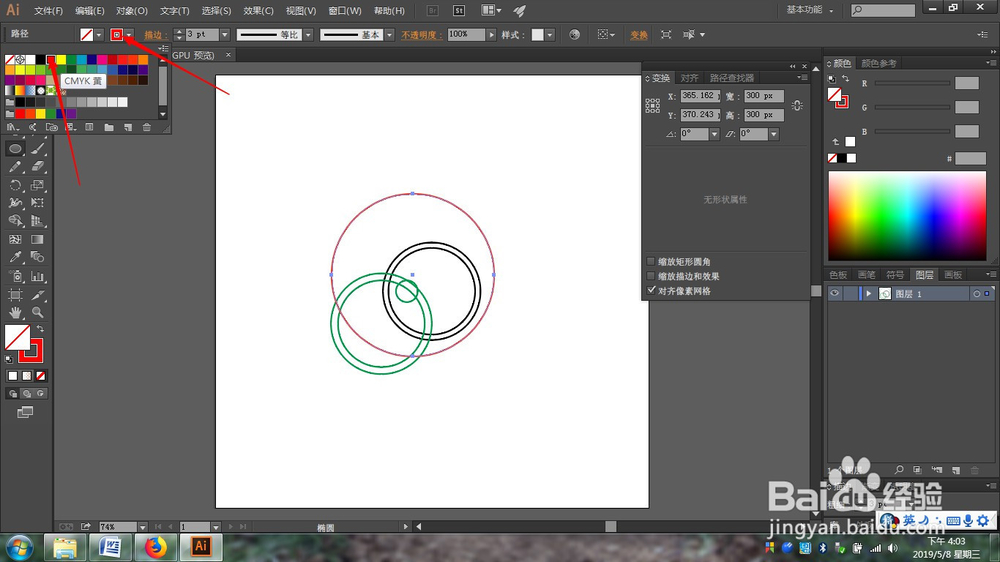Open the 对象(O) menu
1000x562 pixels.
[132, 11]
